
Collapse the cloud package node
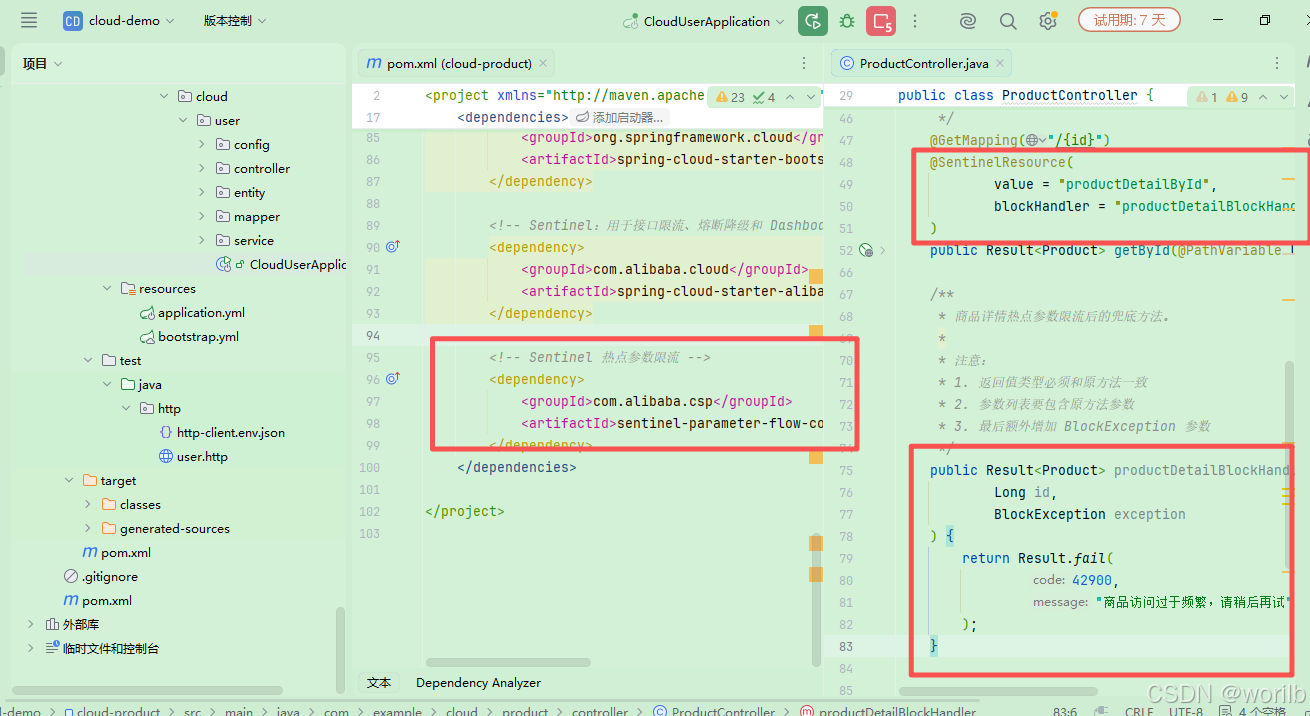(x=164, y=97)
